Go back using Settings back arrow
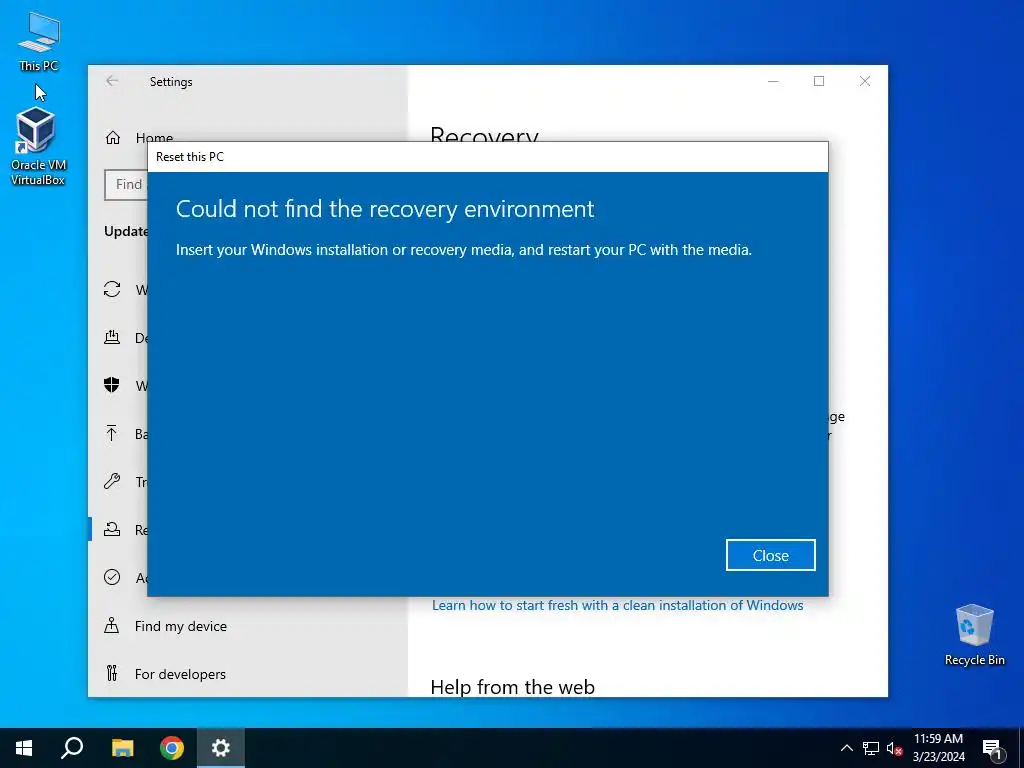The height and width of the screenshot is (768, 1024). point(112,81)
